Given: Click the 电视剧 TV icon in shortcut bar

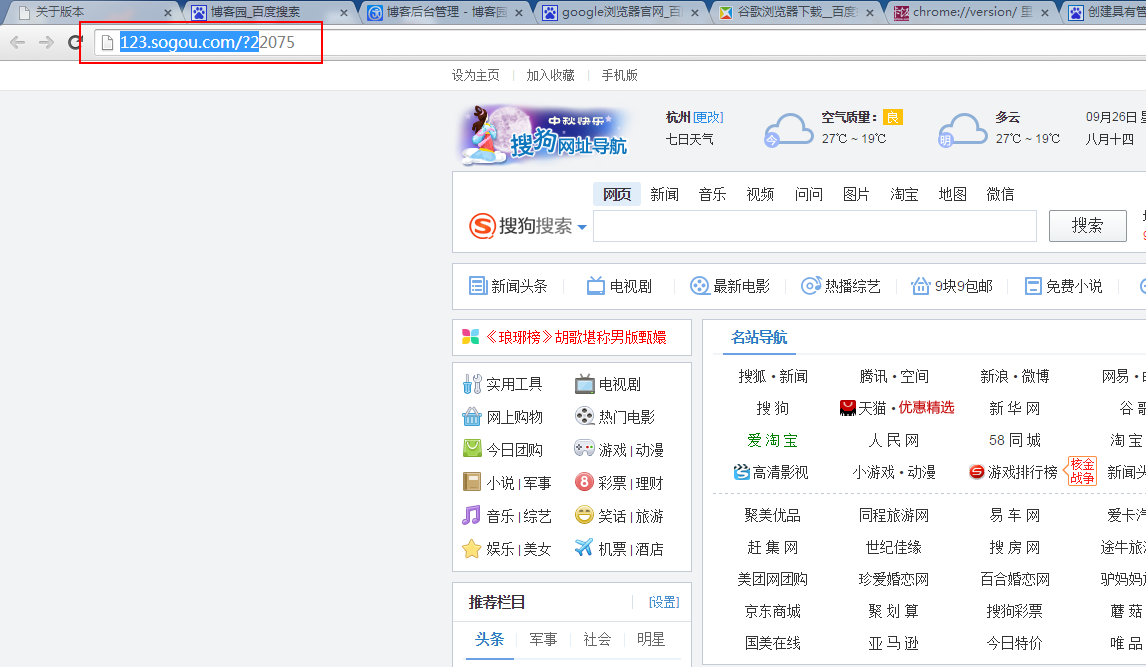Looking at the screenshot, I should tap(596, 286).
